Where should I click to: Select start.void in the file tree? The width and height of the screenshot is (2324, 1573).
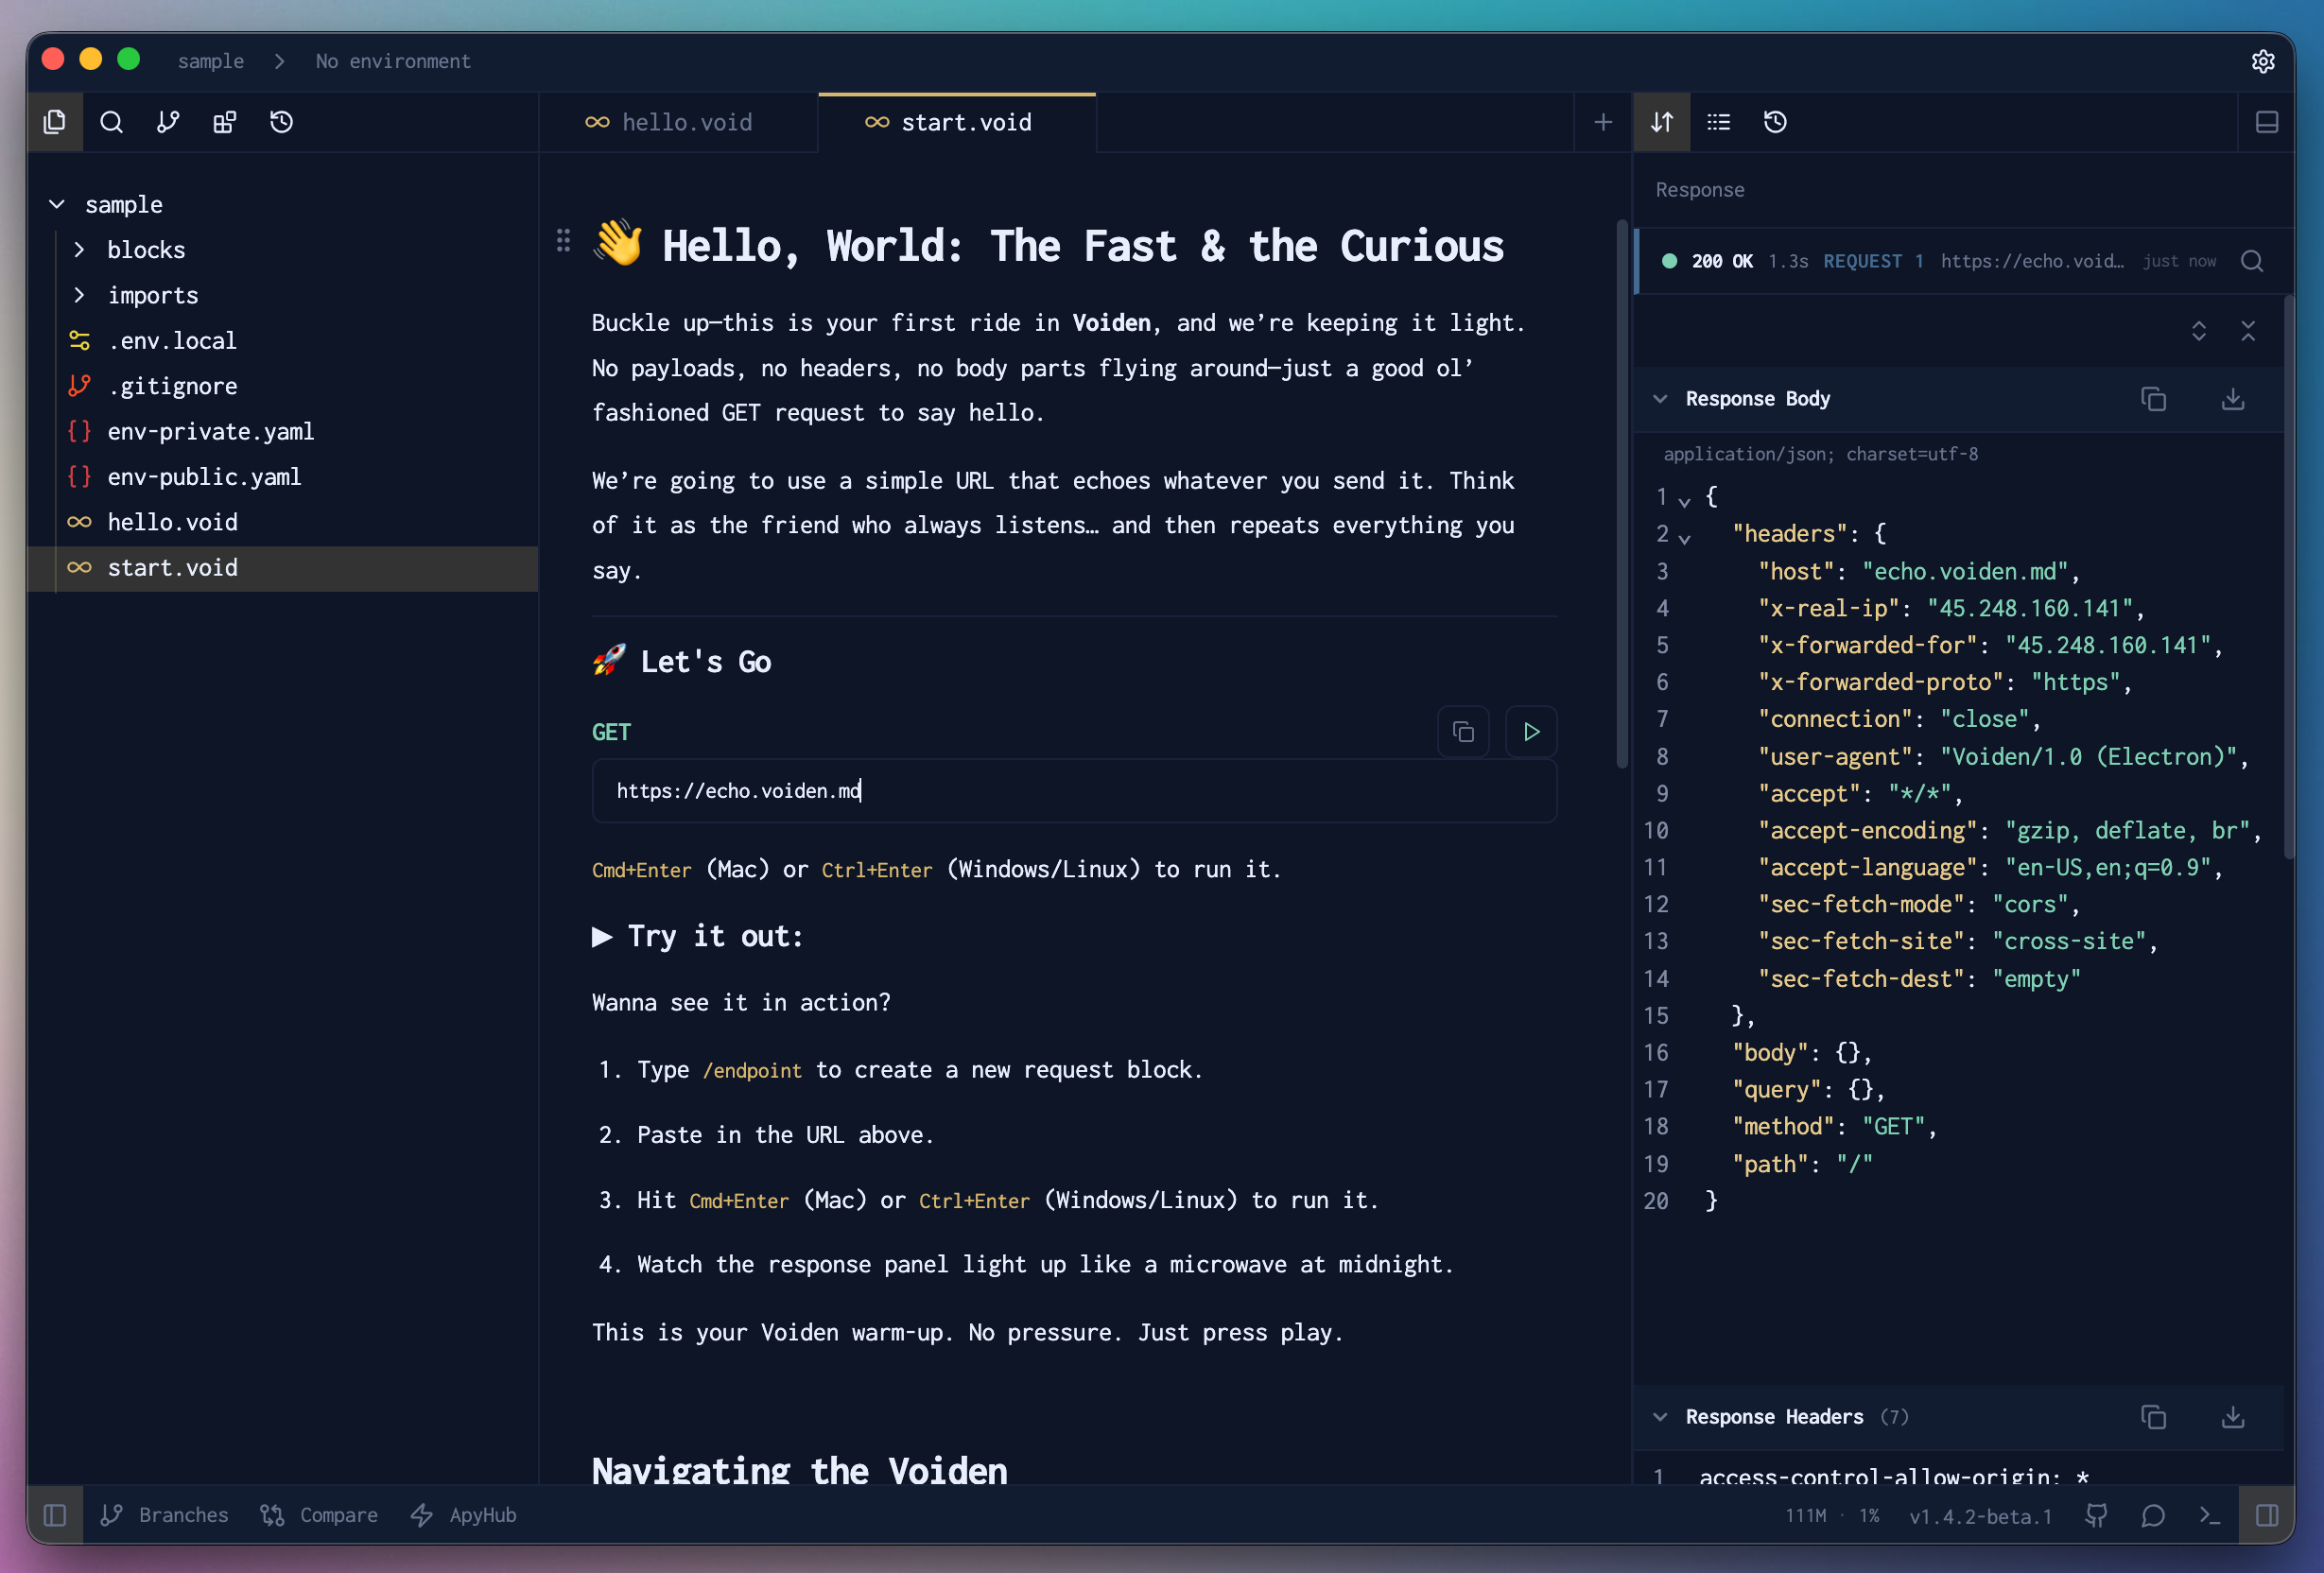click(283, 568)
